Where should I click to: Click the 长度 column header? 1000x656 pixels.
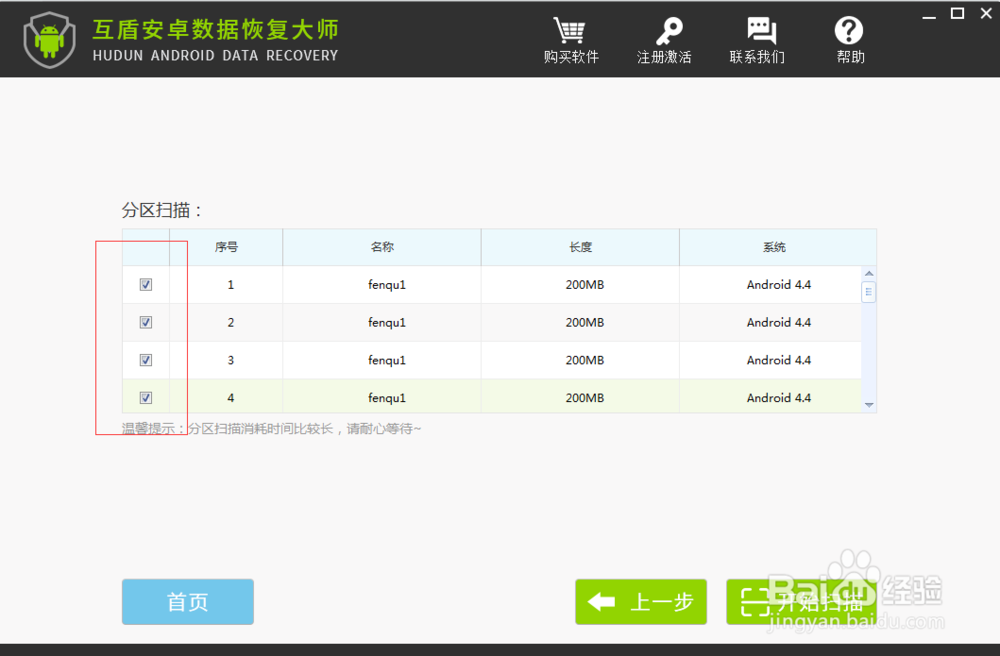[580, 247]
